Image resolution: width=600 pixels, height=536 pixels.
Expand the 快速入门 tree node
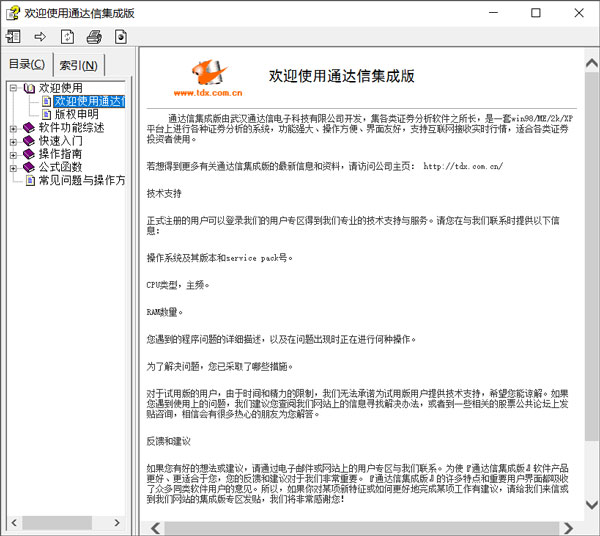(x=13, y=142)
